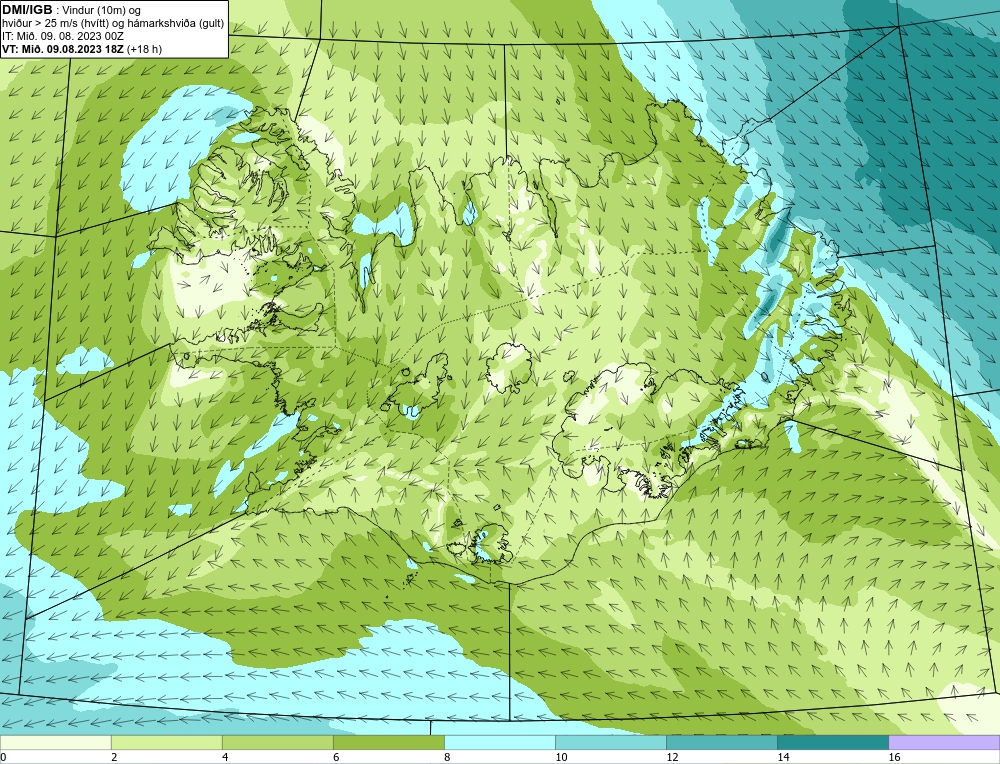This screenshot has height=764, width=1000.
Task: Click the 8–10 m/s light cyan legend swatch
Action: pos(499,742)
